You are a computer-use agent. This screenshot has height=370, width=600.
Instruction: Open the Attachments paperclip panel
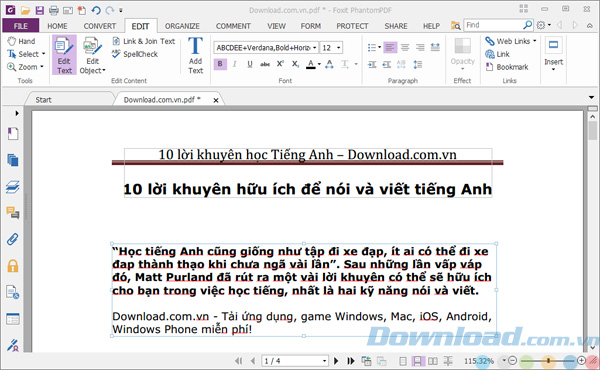point(13,240)
